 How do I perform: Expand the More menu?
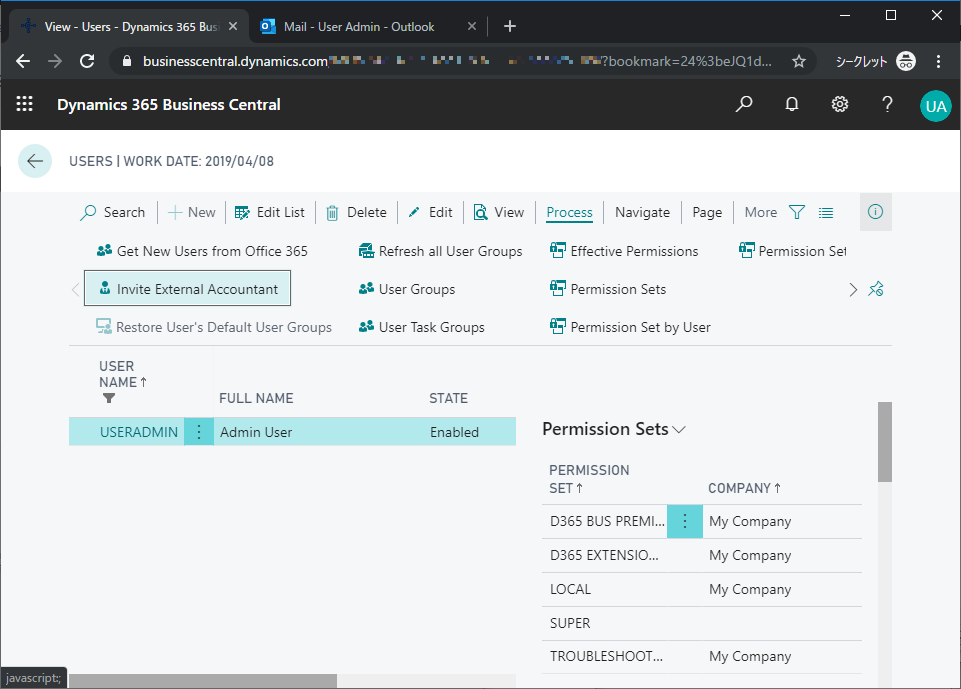(x=761, y=212)
